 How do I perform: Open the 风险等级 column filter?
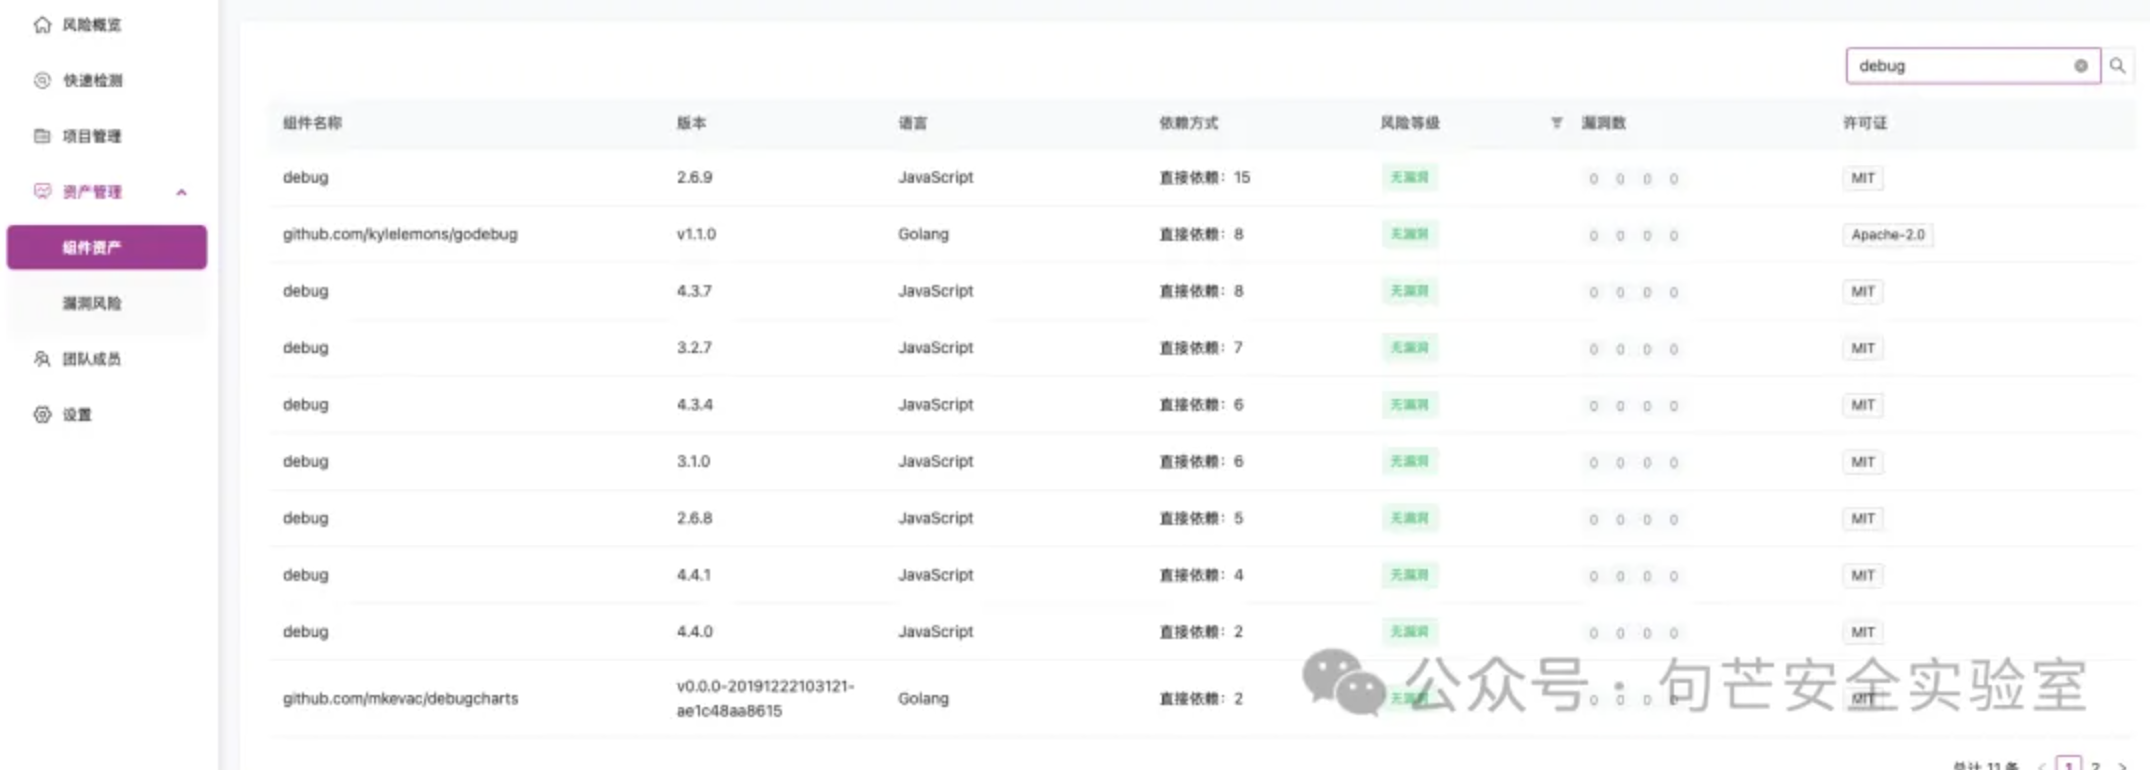pos(1556,123)
